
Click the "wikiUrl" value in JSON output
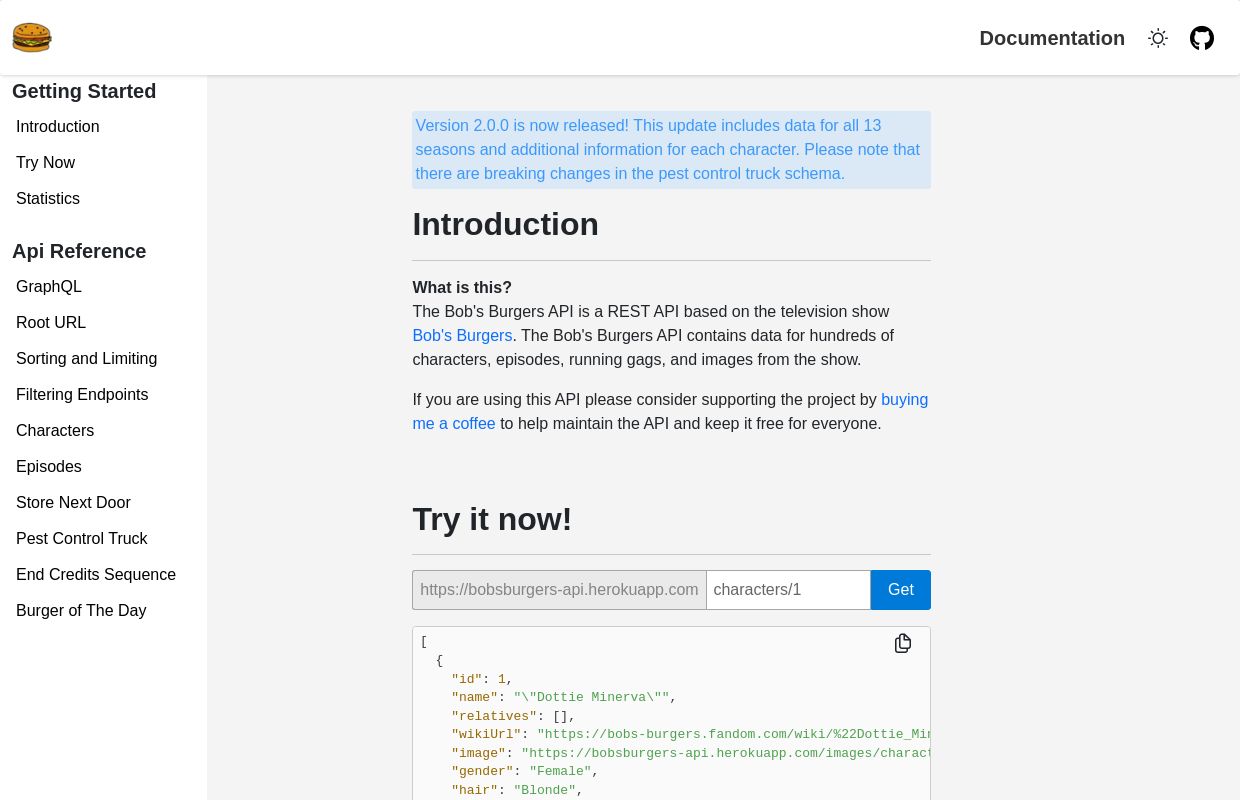coord(733,735)
